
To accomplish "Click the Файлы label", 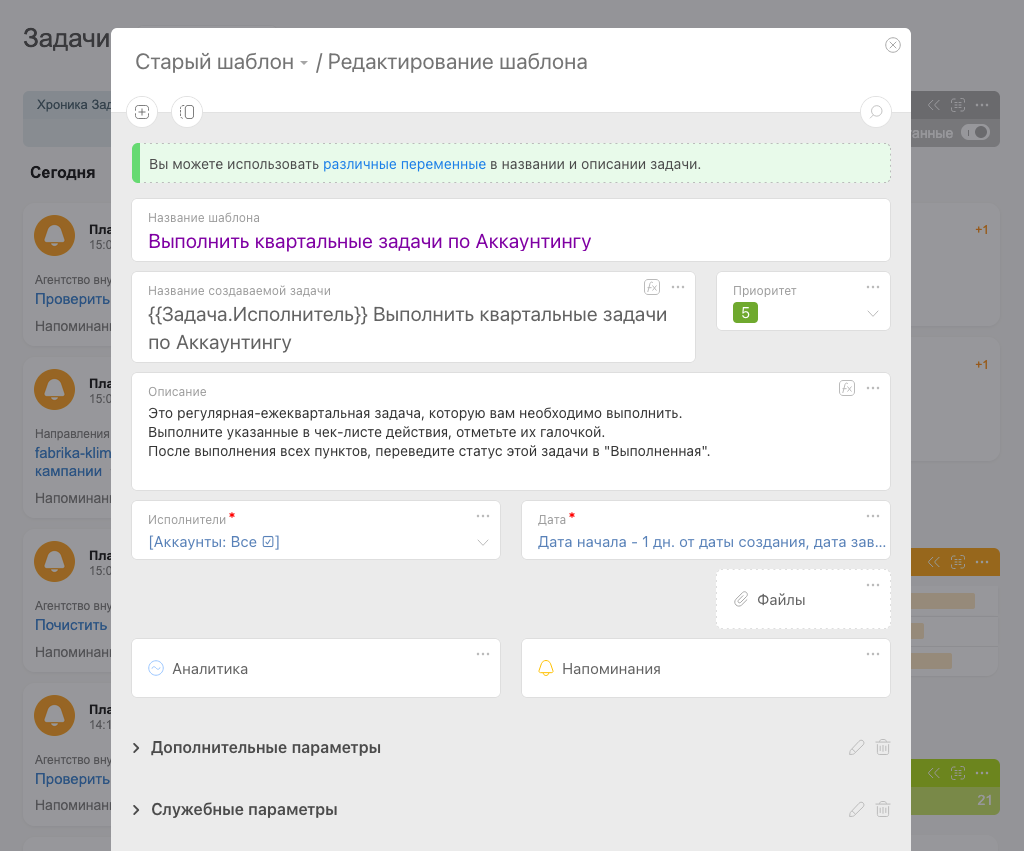I will tap(780, 600).
